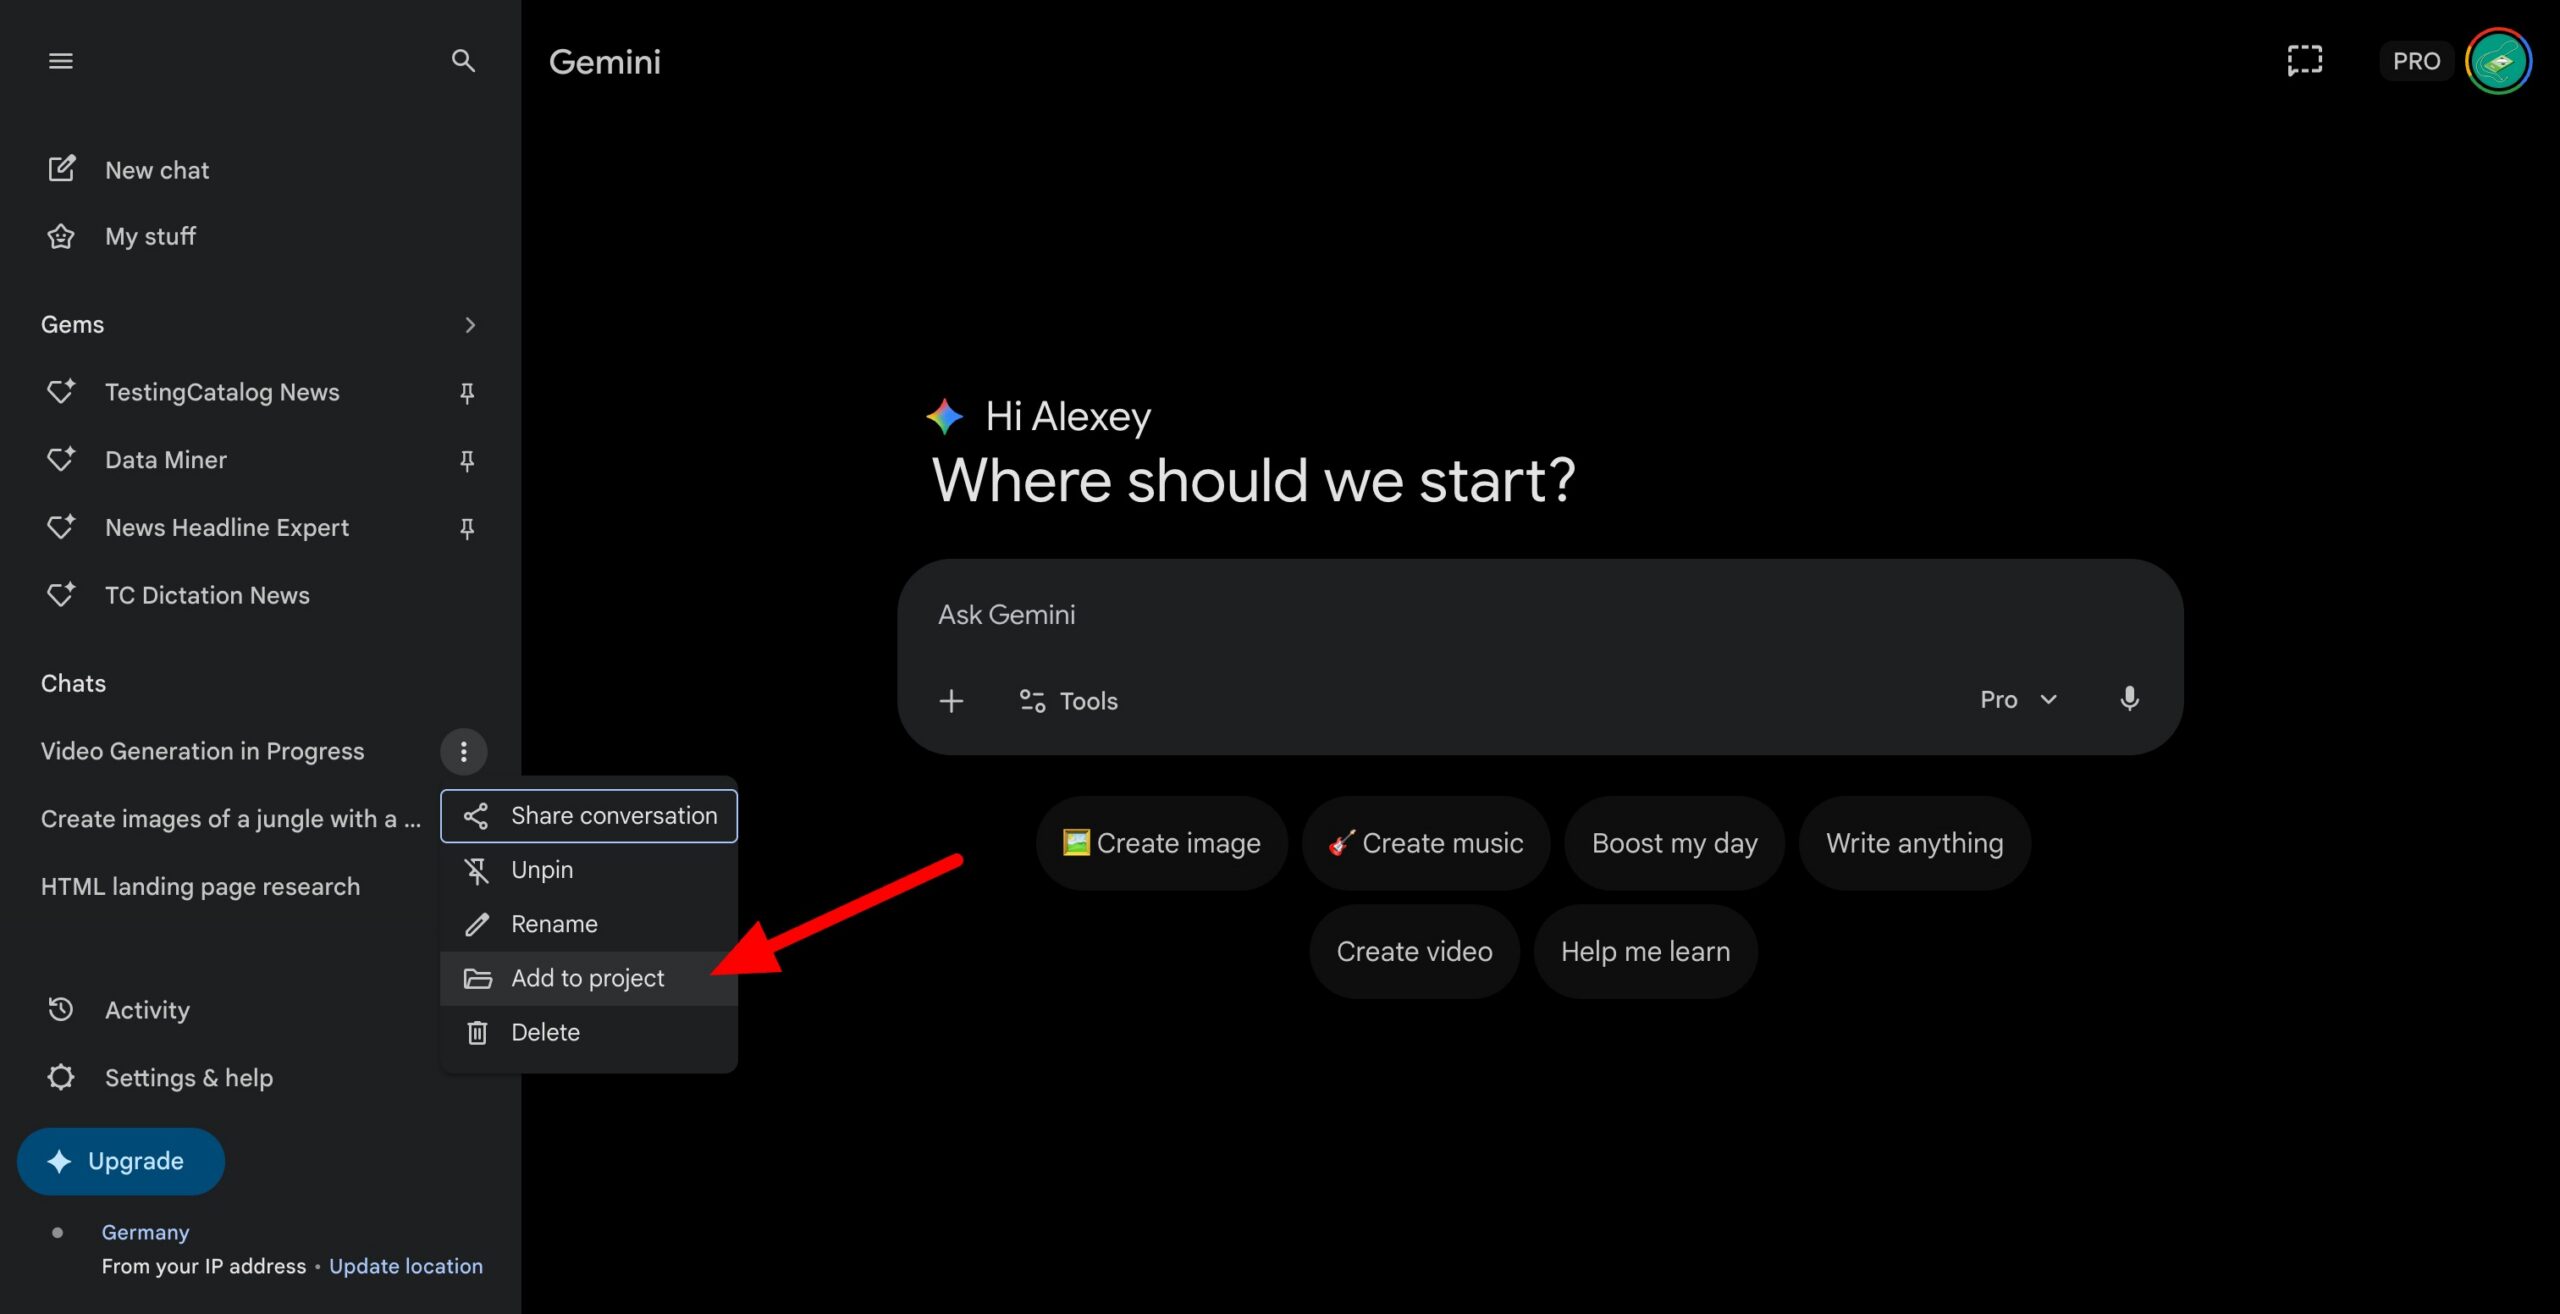Open Settings & help from sidebar
Image resolution: width=2560 pixels, height=1314 pixels.
(x=188, y=1078)
